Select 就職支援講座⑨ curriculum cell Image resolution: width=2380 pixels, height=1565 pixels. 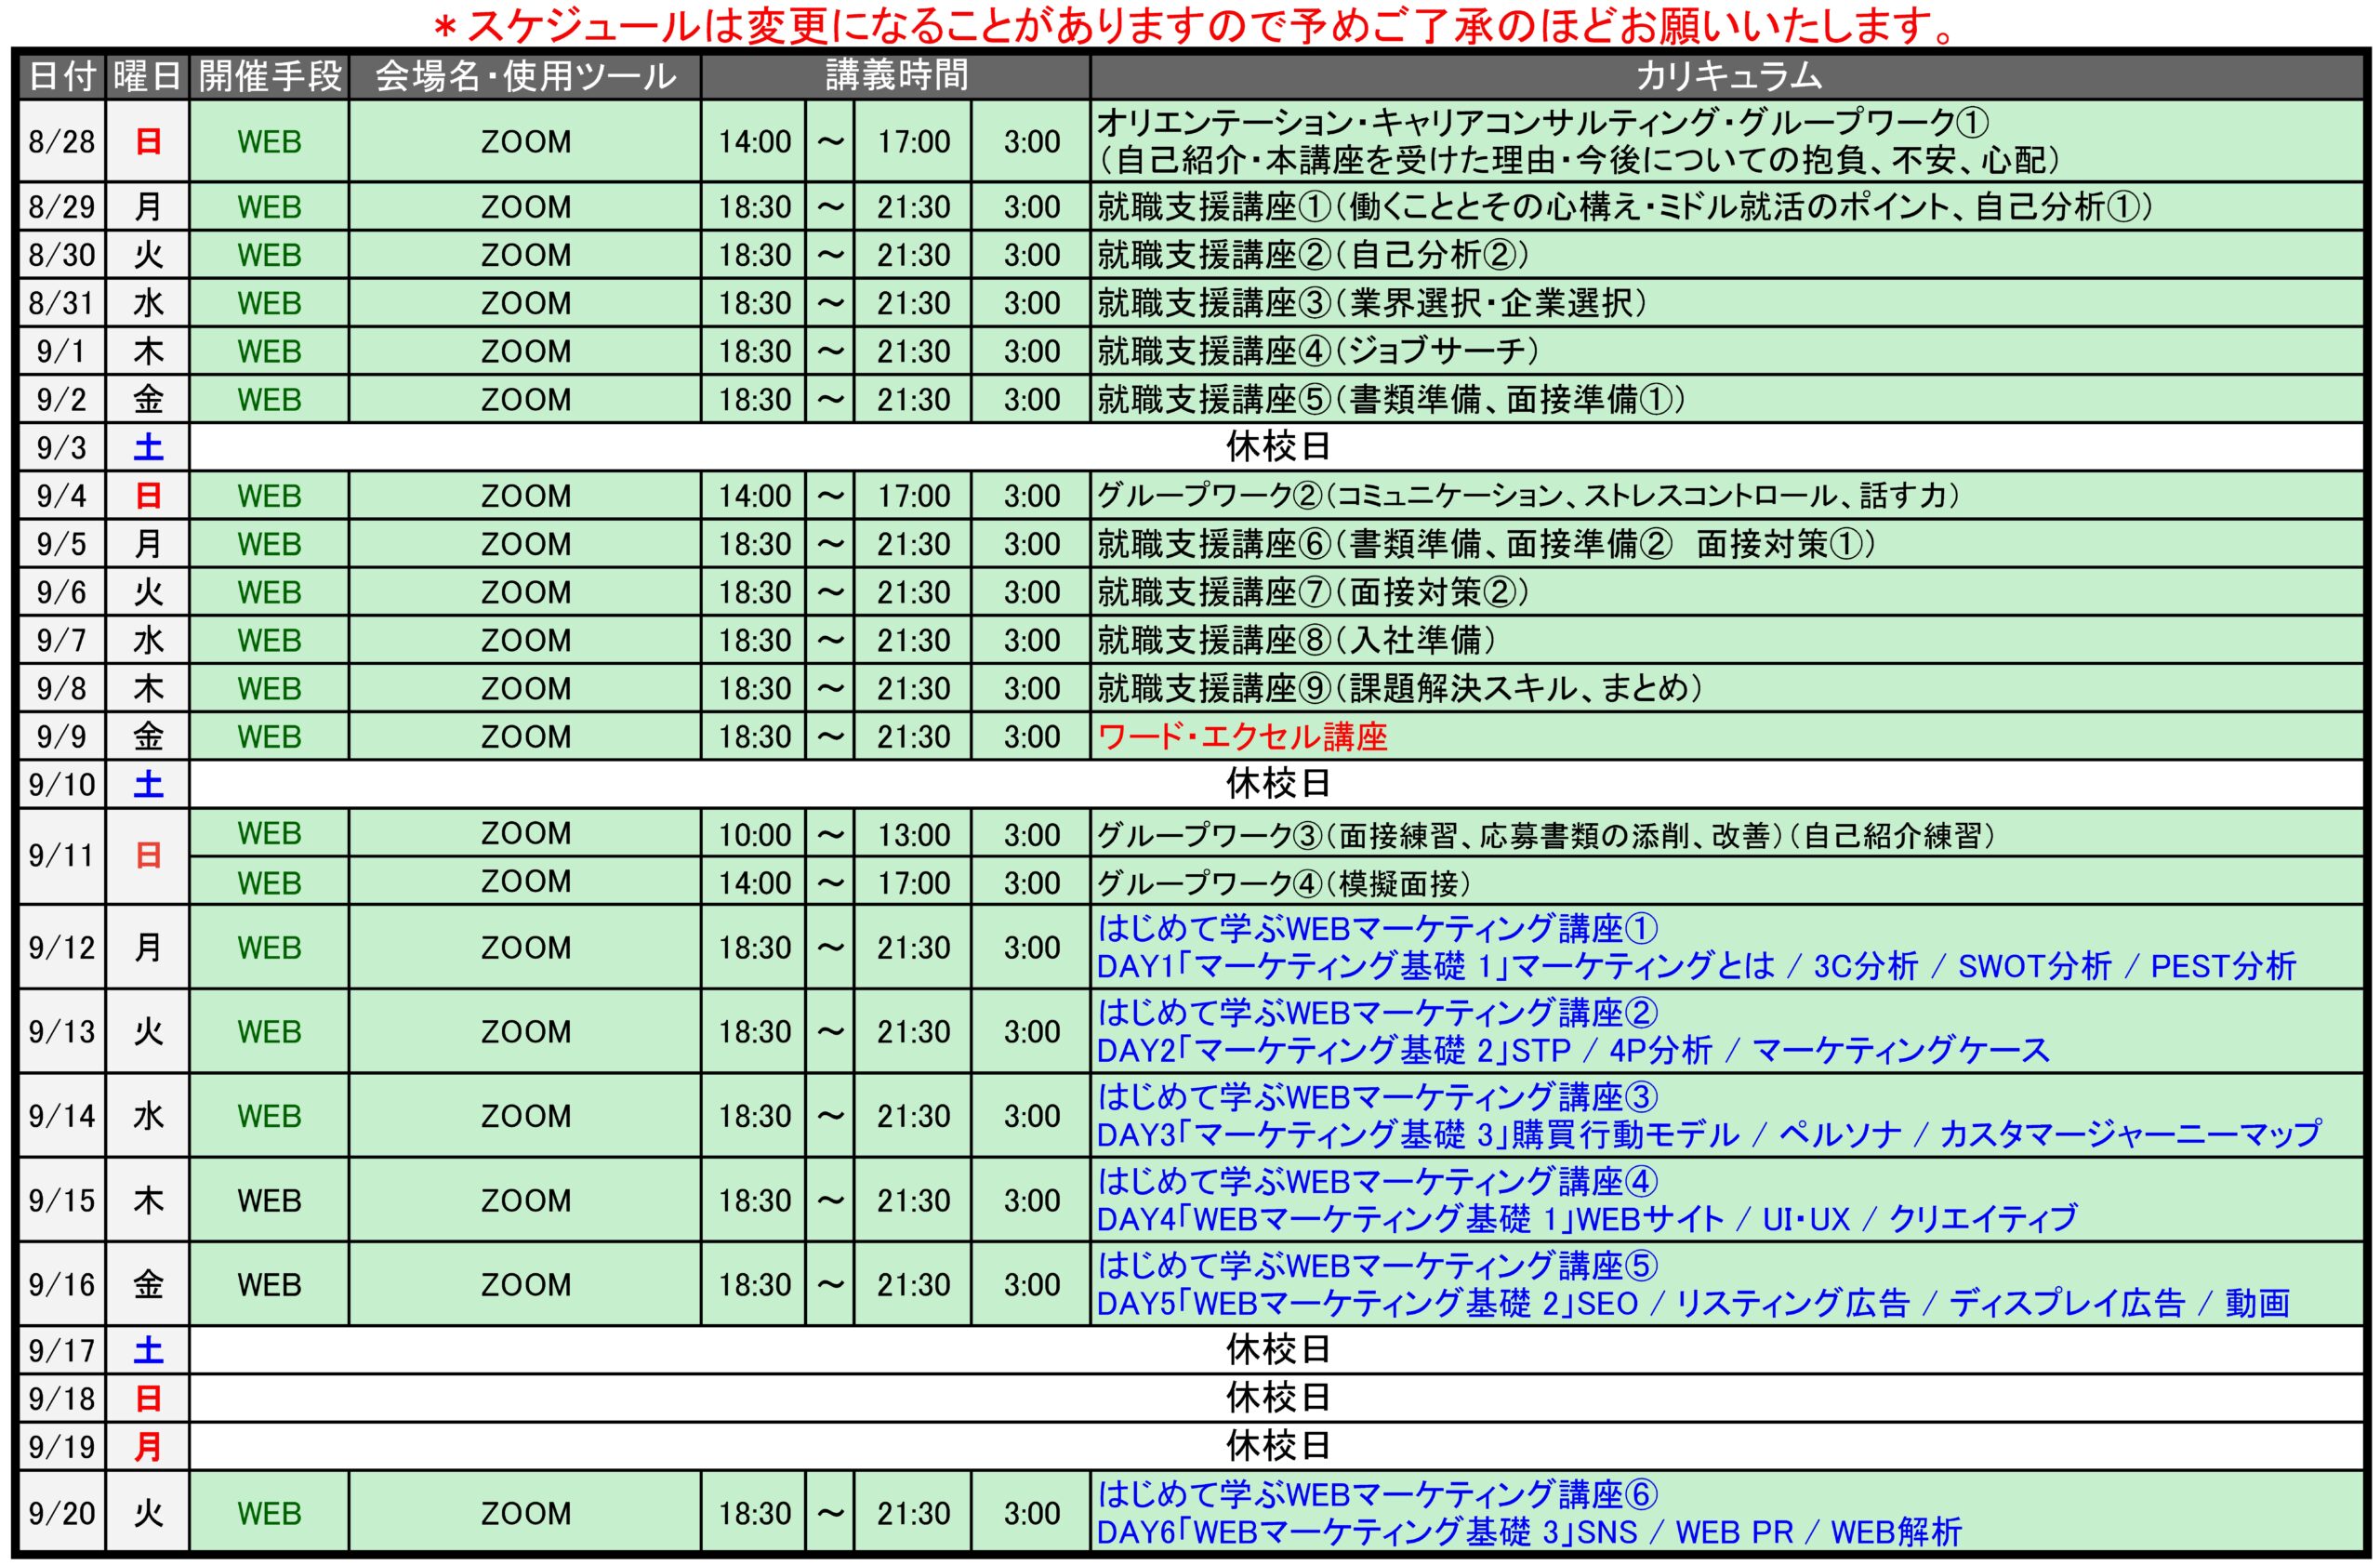[1729, 688]
